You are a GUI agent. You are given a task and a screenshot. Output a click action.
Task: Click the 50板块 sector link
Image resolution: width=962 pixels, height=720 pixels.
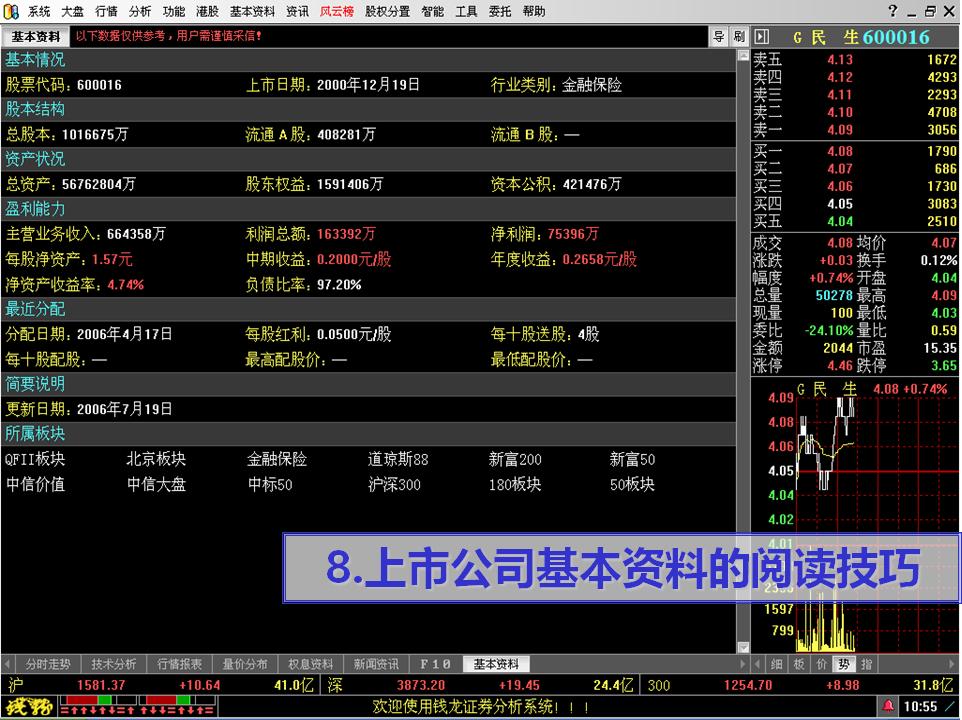pos(632,484)
